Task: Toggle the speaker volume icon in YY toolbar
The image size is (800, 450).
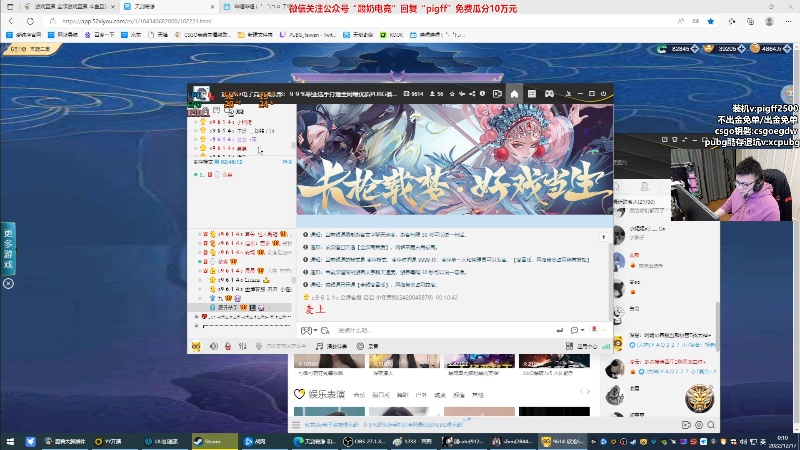Action: coord(214,346)
